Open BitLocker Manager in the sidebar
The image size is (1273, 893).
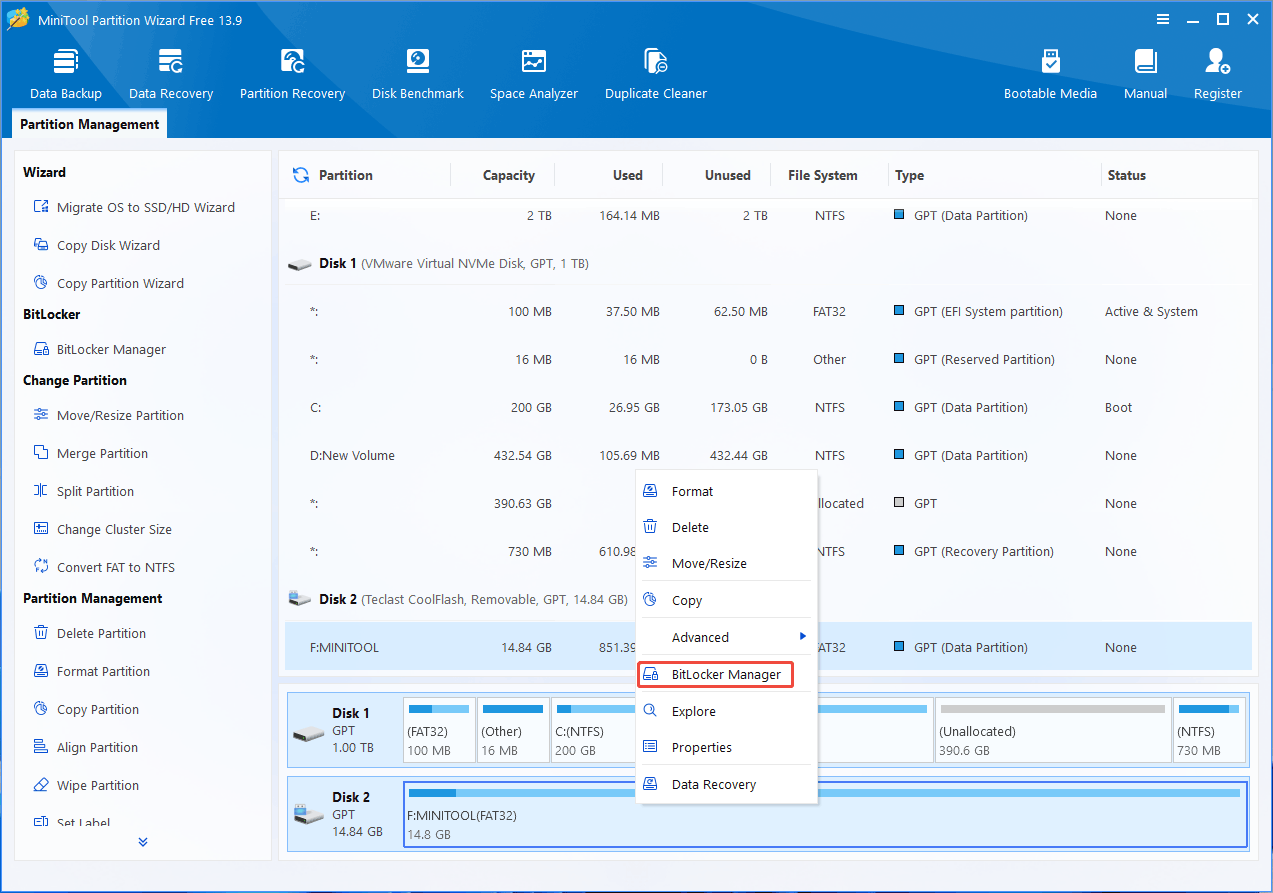click(x=99, y=349)
